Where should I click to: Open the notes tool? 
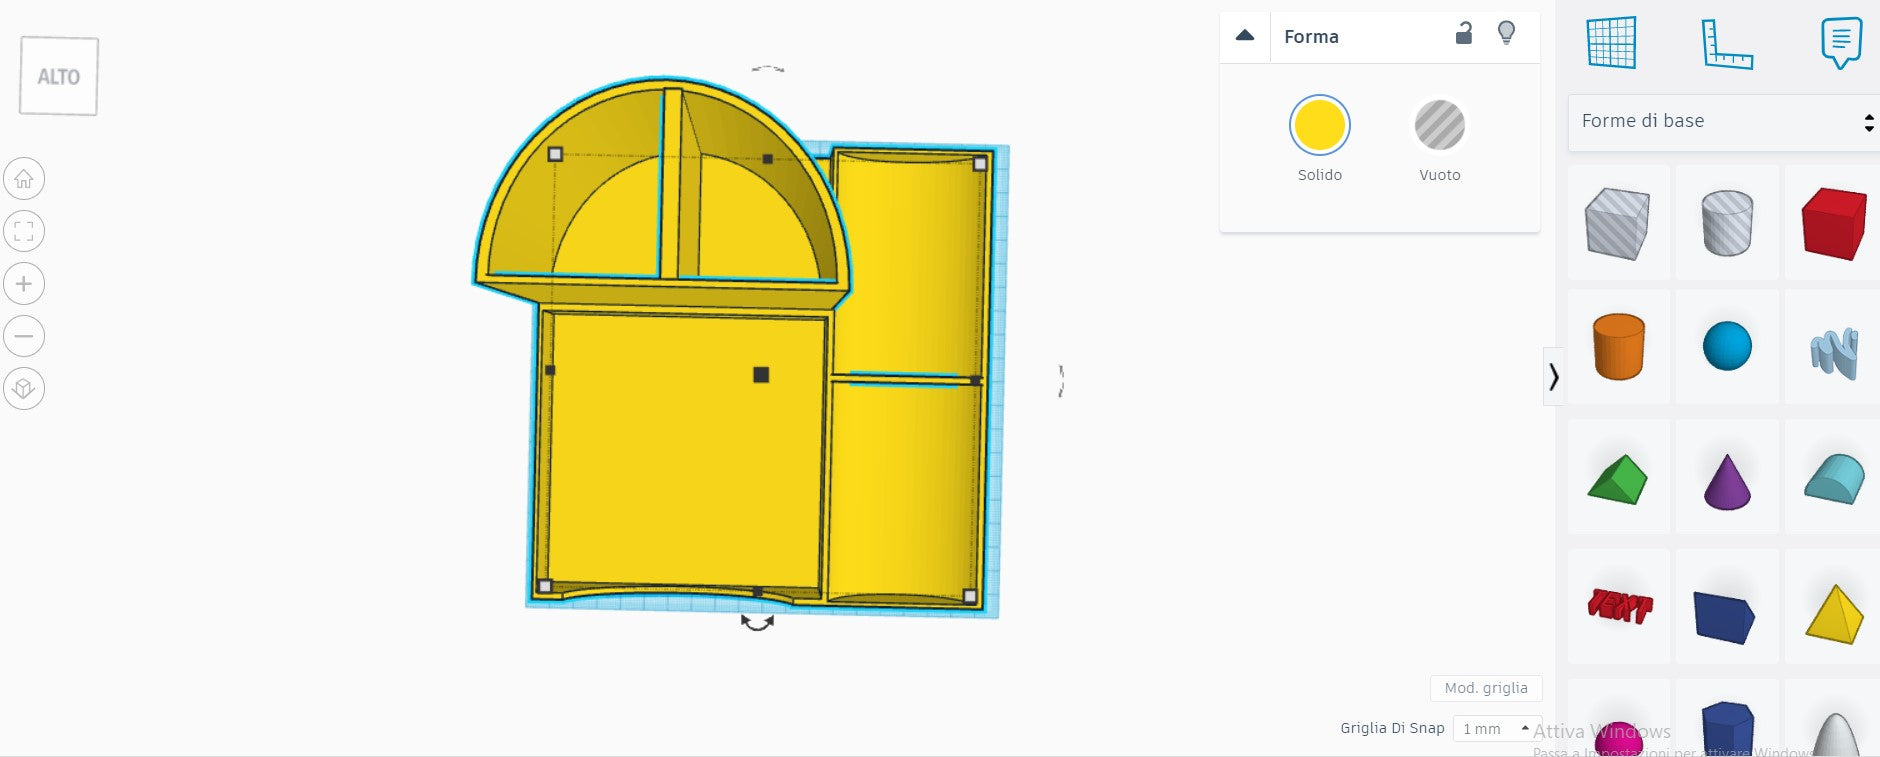(x=1841, y=43)
